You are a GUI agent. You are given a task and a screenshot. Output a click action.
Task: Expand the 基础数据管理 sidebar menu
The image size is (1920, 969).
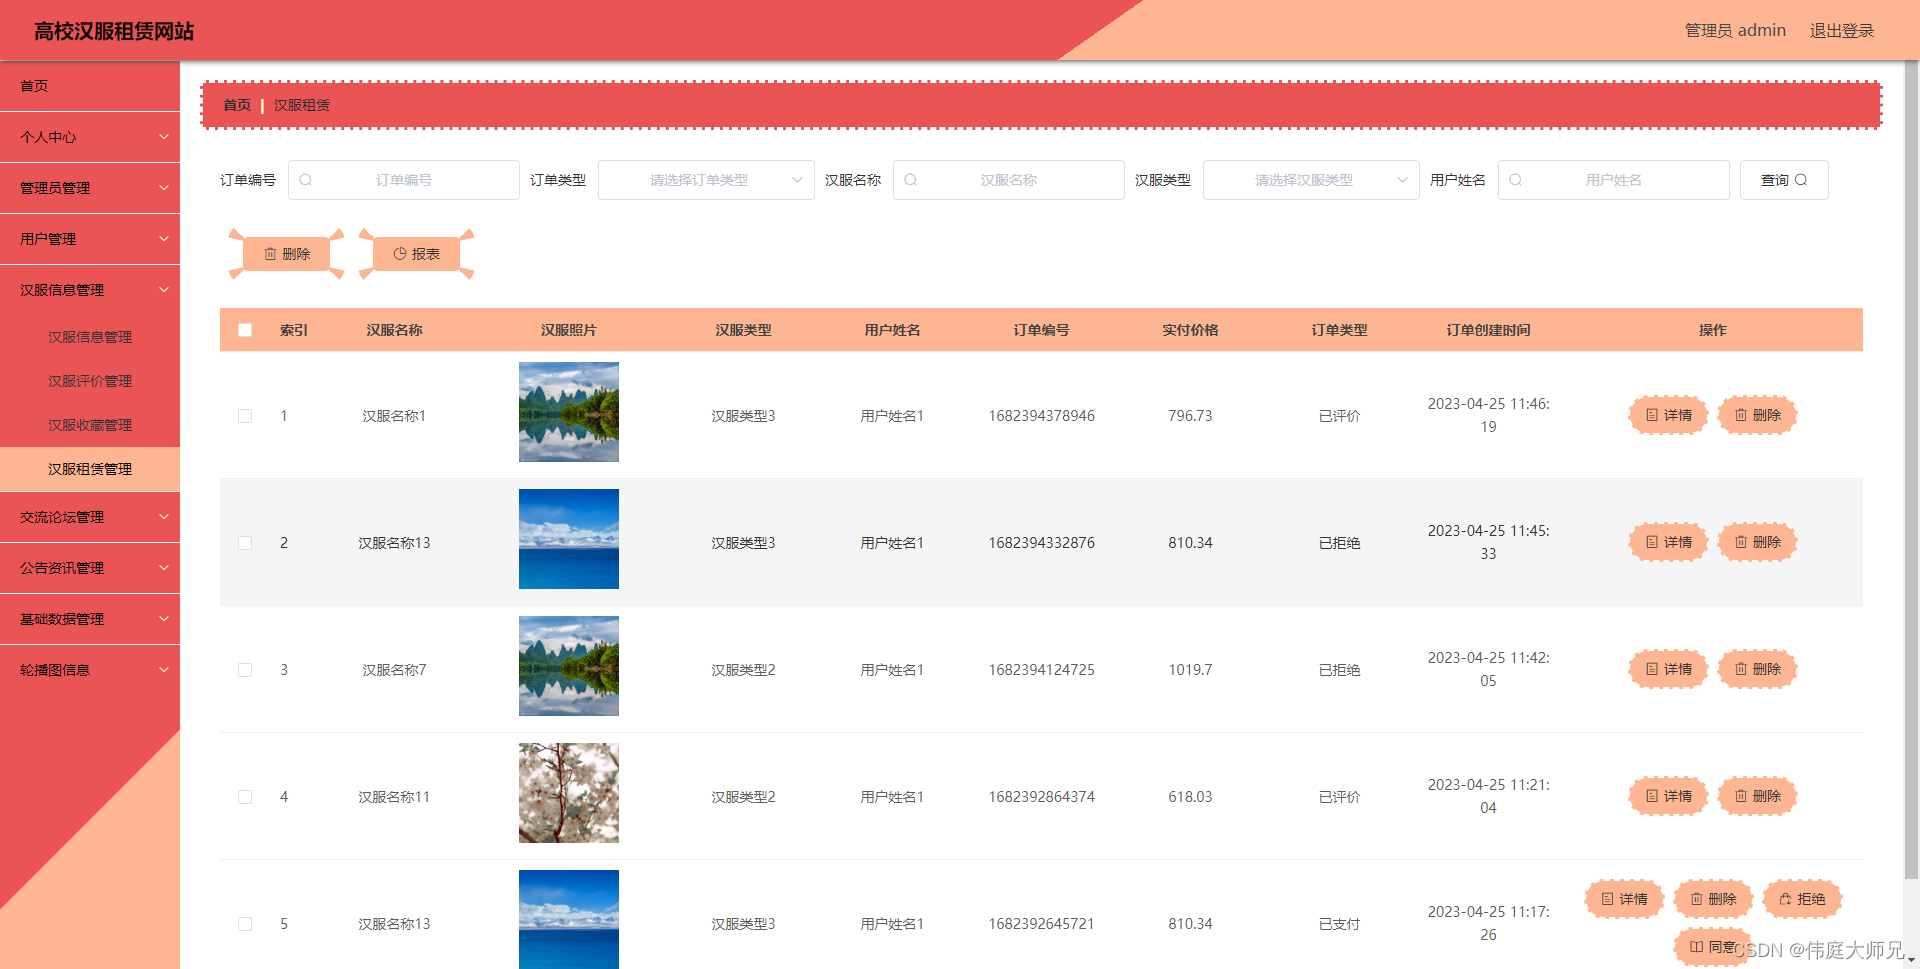click(x=90, y=619)
